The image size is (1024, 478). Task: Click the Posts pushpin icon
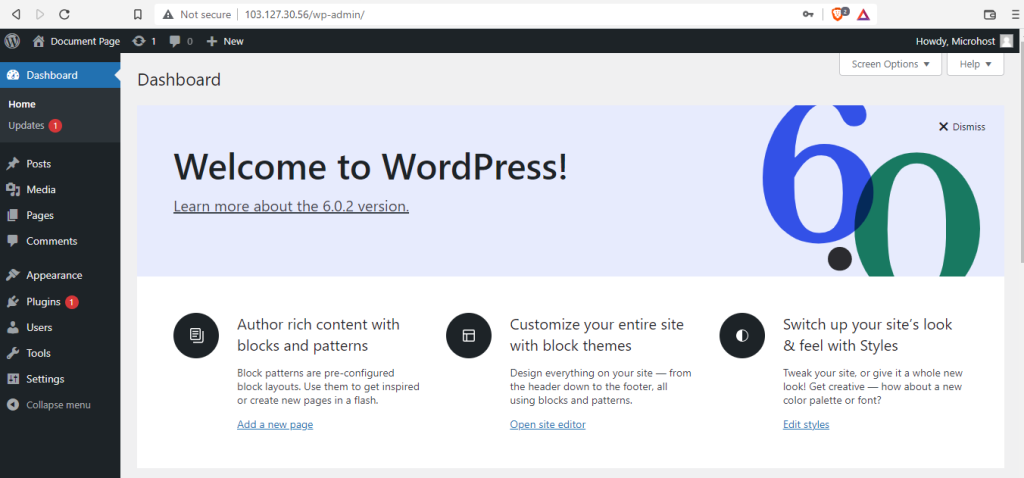13,164
